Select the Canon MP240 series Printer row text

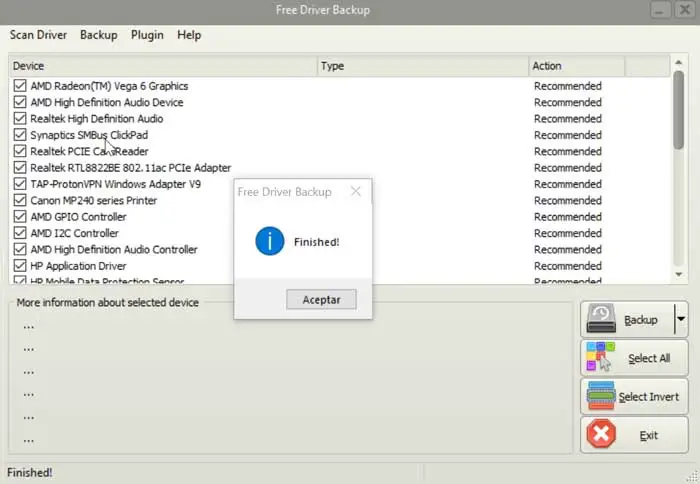[94, 200]
